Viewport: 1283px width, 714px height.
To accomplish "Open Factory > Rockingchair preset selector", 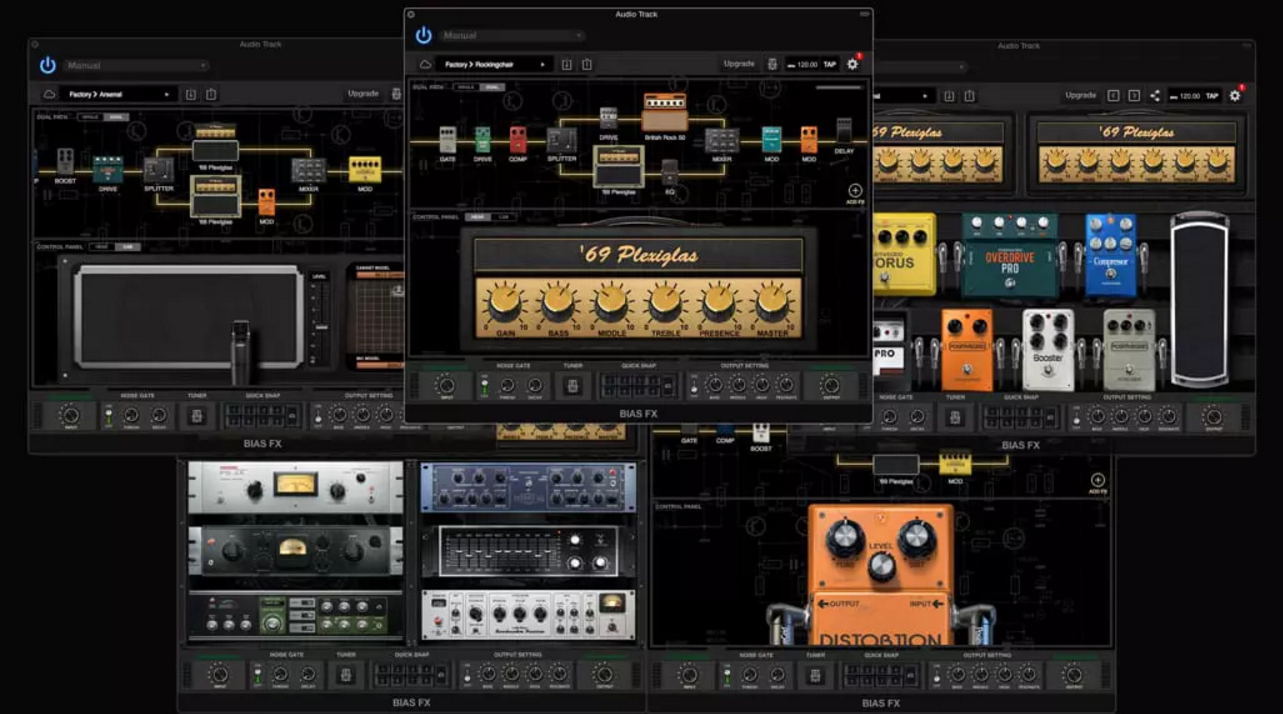I will click(x=496, y=64).
